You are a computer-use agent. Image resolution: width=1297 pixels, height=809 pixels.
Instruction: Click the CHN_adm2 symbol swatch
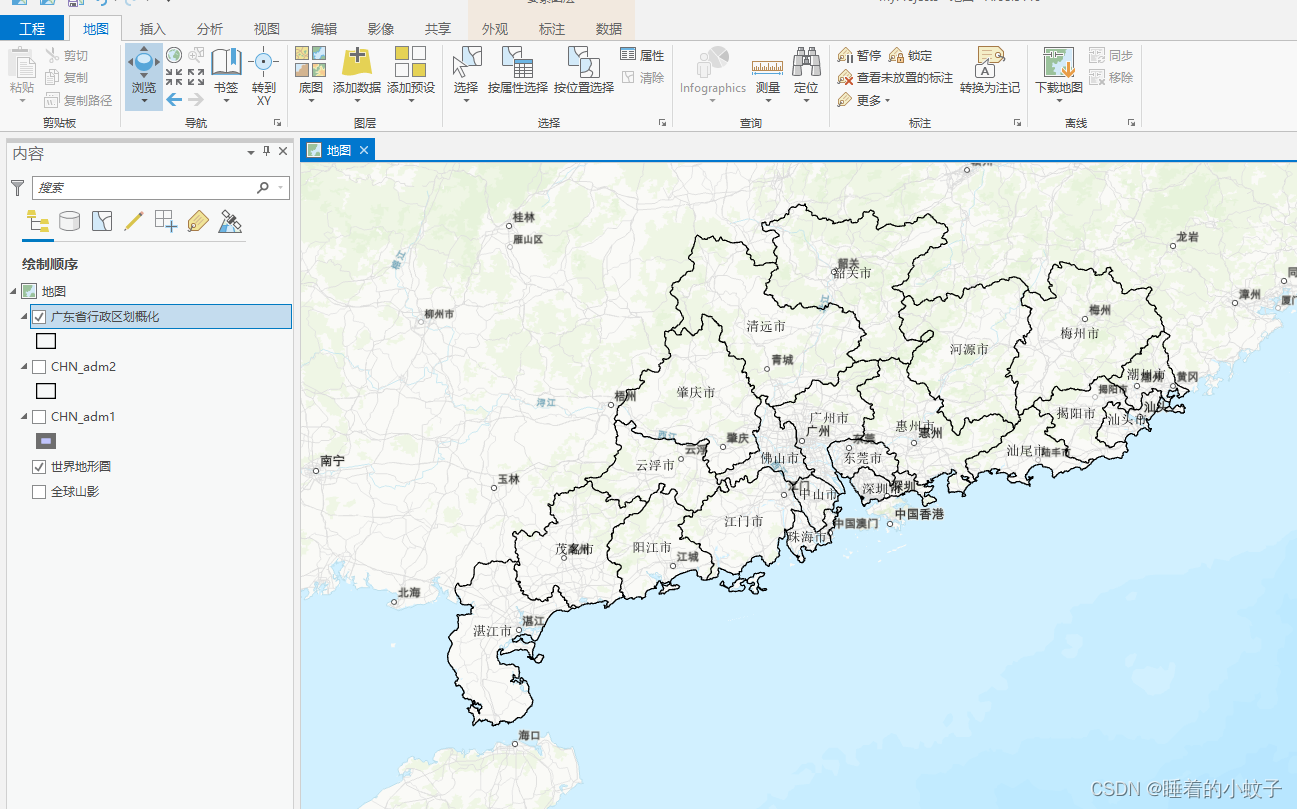pos(46,391)
